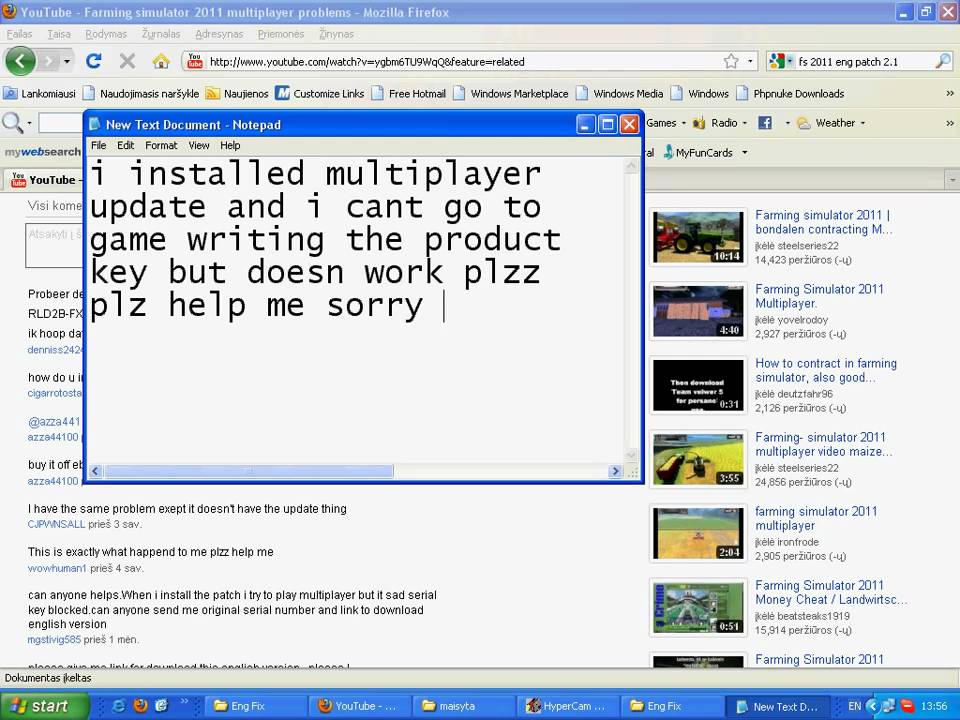This screenshot has height=720, width=960.
Task: Click the Facebook icon in the toolbar
Action: click(x=765, y=123)
